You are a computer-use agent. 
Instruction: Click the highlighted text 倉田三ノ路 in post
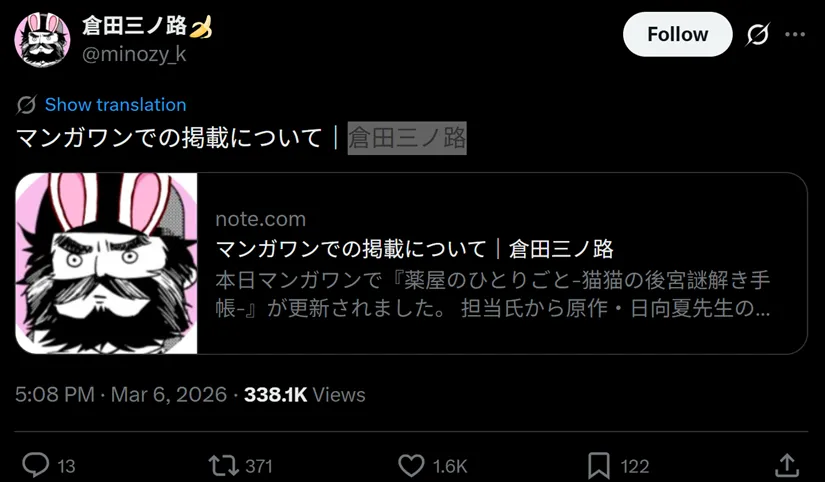click(x=407, y=138)
